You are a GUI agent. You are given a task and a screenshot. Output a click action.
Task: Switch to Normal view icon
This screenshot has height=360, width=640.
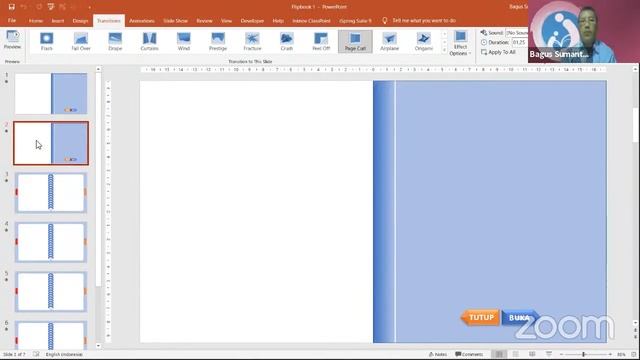(x=499, y=354)
